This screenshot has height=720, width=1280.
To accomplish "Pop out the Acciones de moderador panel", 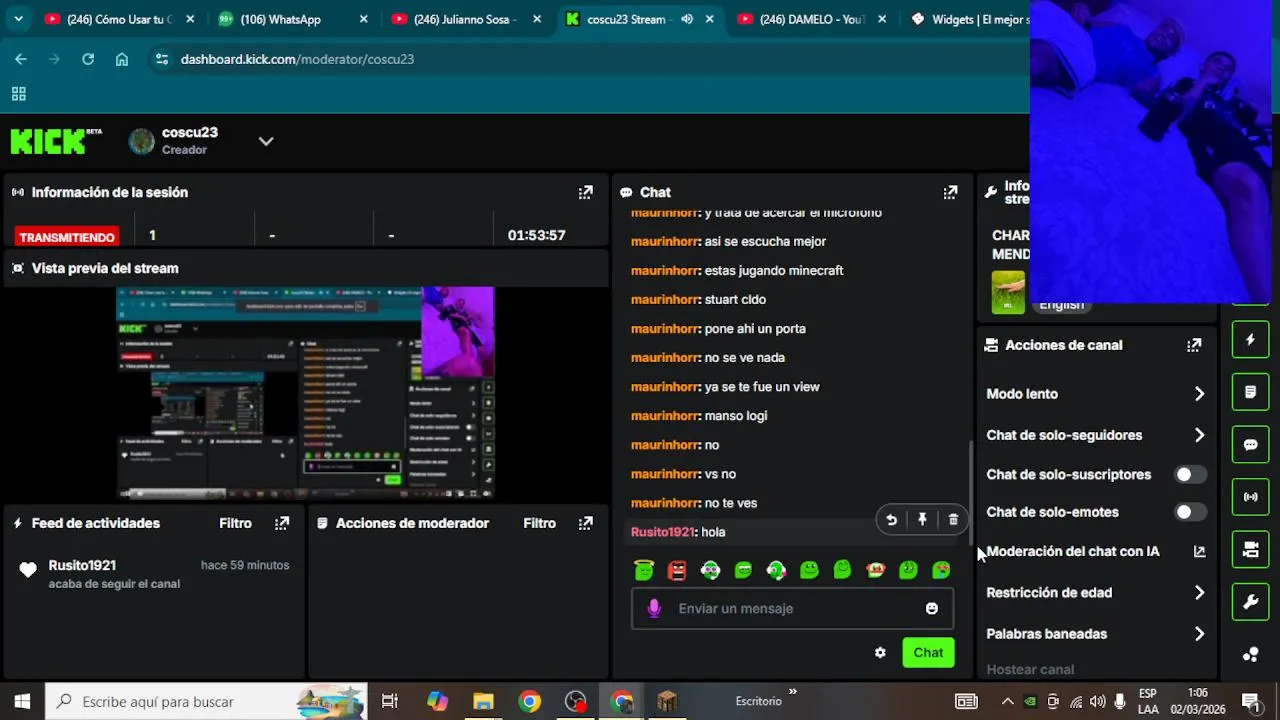I will 585,523.
